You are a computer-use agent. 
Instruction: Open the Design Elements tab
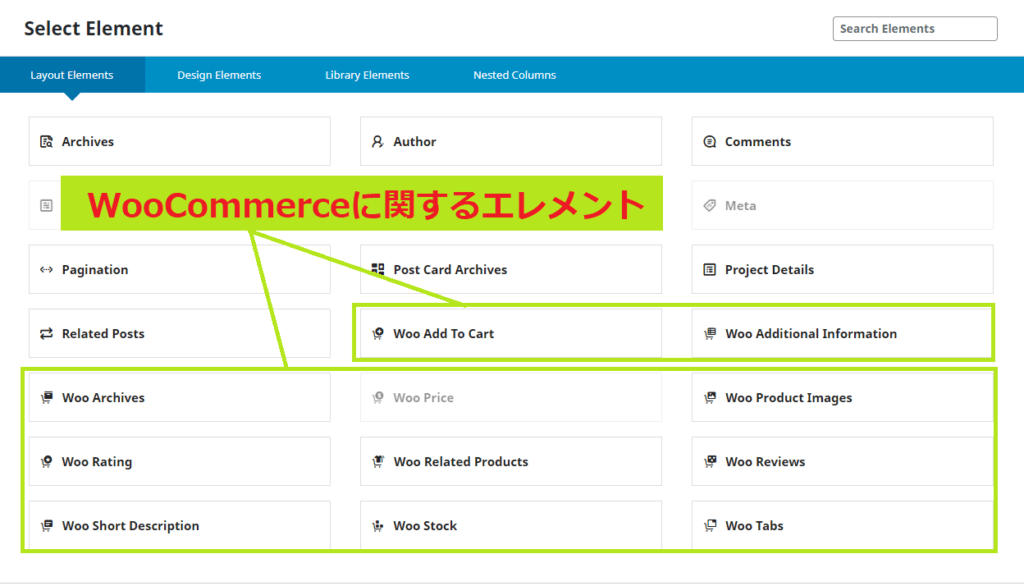tap(219, 75)
